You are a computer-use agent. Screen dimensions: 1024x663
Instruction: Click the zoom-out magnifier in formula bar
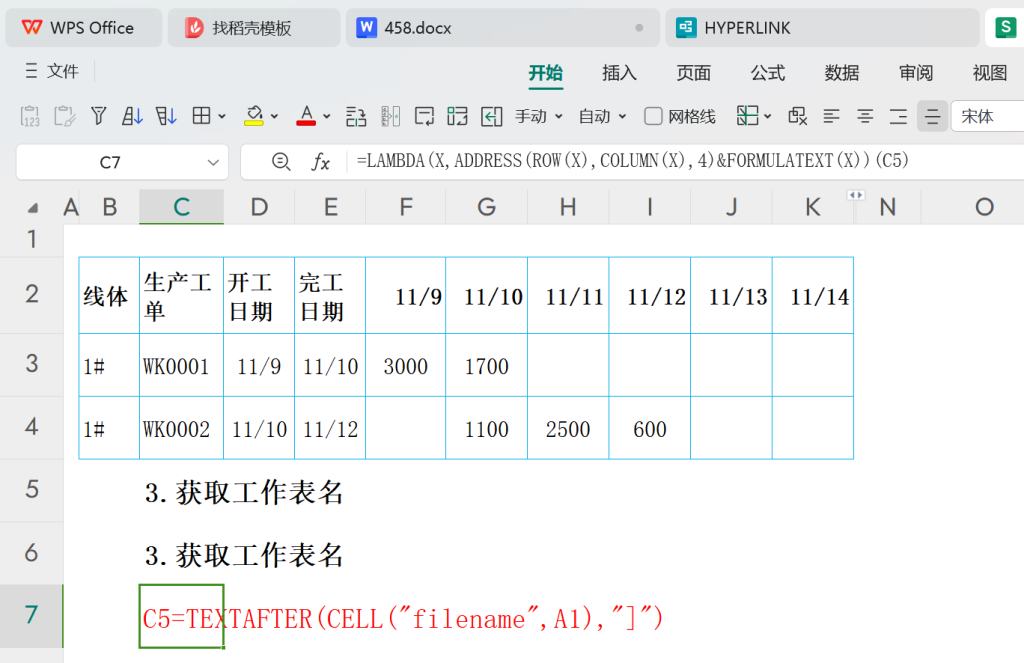(x=281, y=161)
